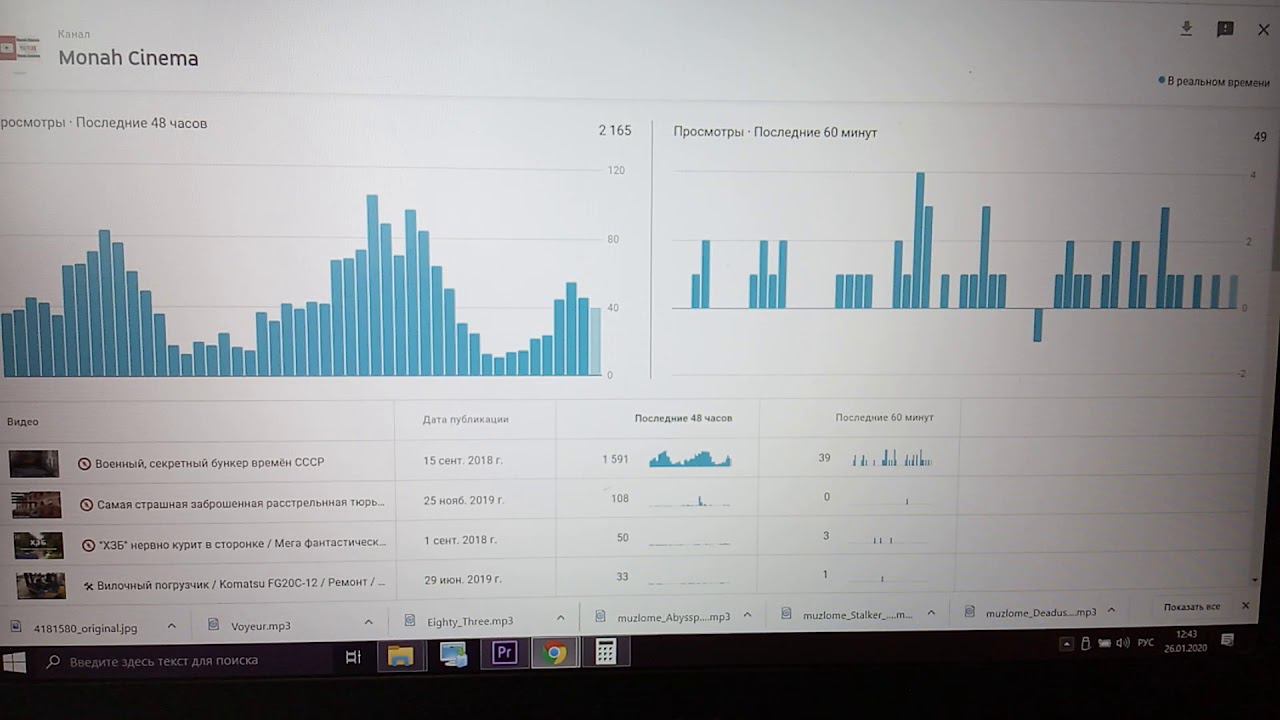Click date 1 сент. 2018 г.

coord(460,540)
